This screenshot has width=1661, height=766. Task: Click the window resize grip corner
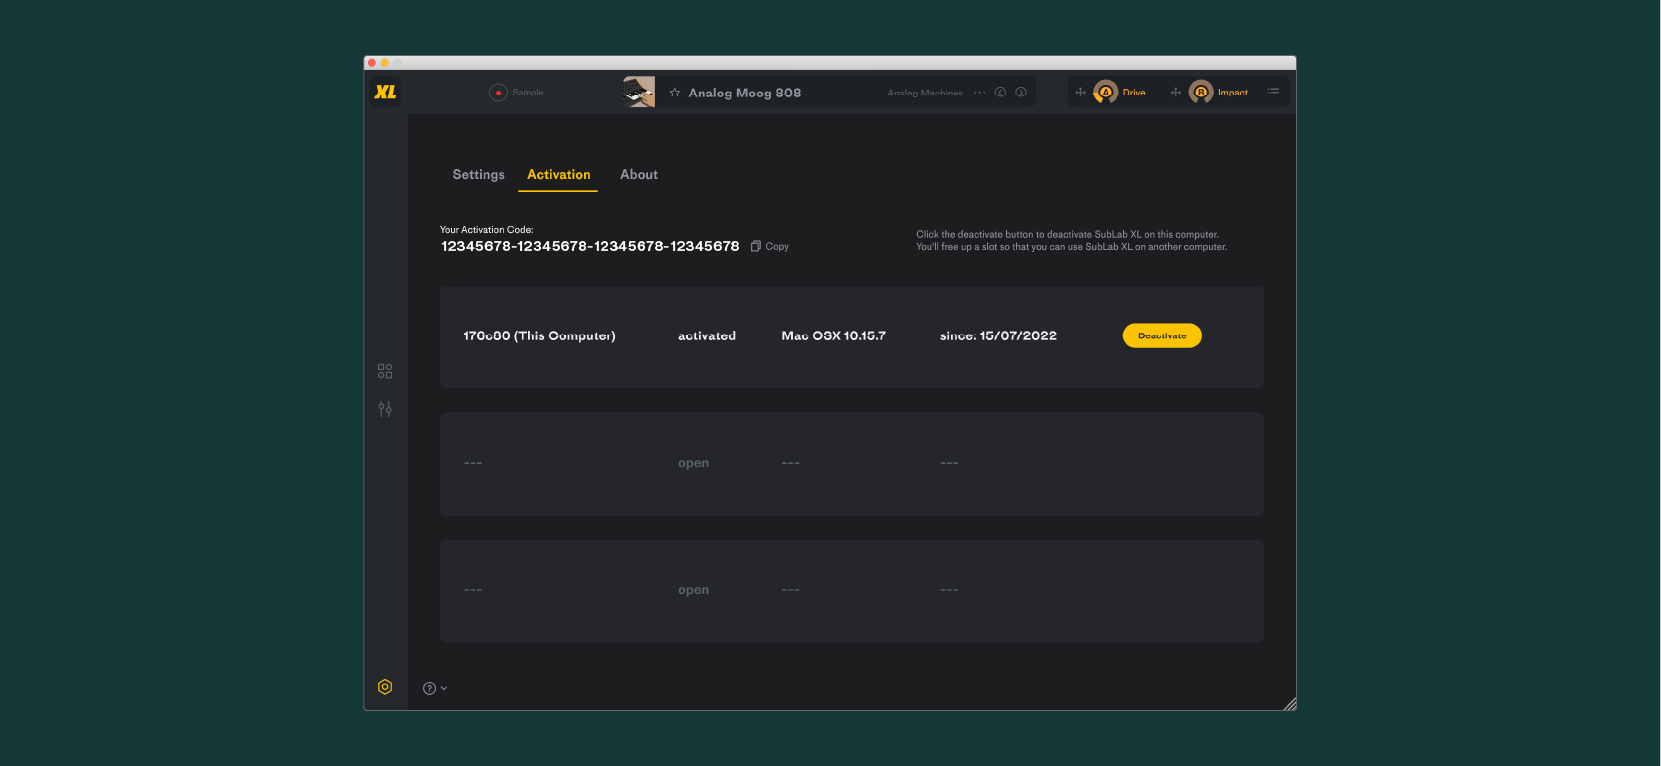coord(1289,703)
